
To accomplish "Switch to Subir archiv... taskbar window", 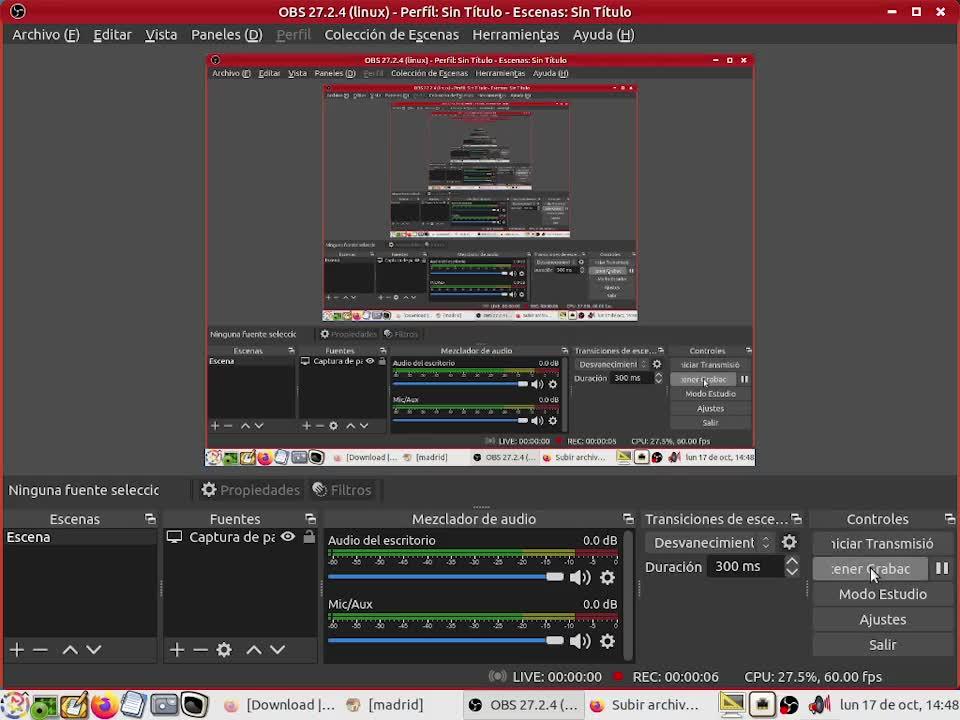I will [645, 705].
